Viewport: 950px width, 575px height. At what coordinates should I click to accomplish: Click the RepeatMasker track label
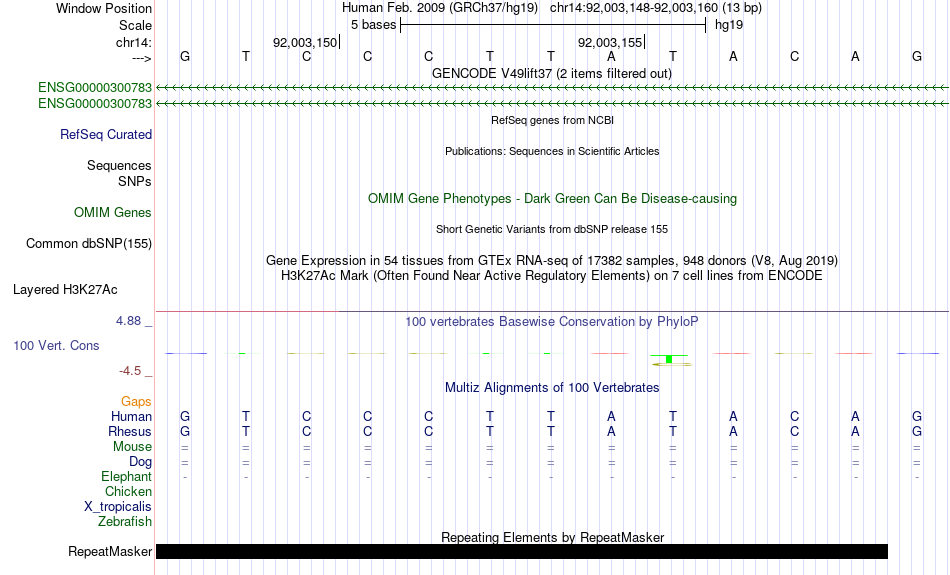point(110,551)
